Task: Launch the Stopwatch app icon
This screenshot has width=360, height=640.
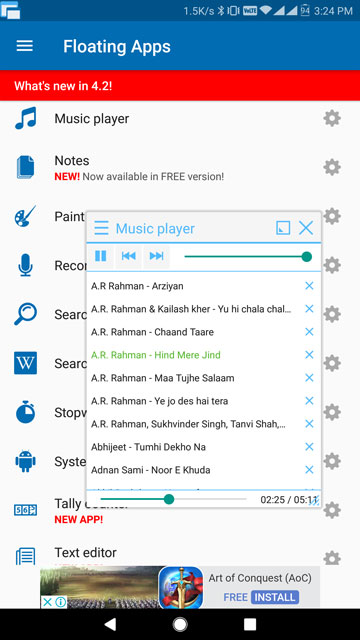Action: [x=25, y=412]
